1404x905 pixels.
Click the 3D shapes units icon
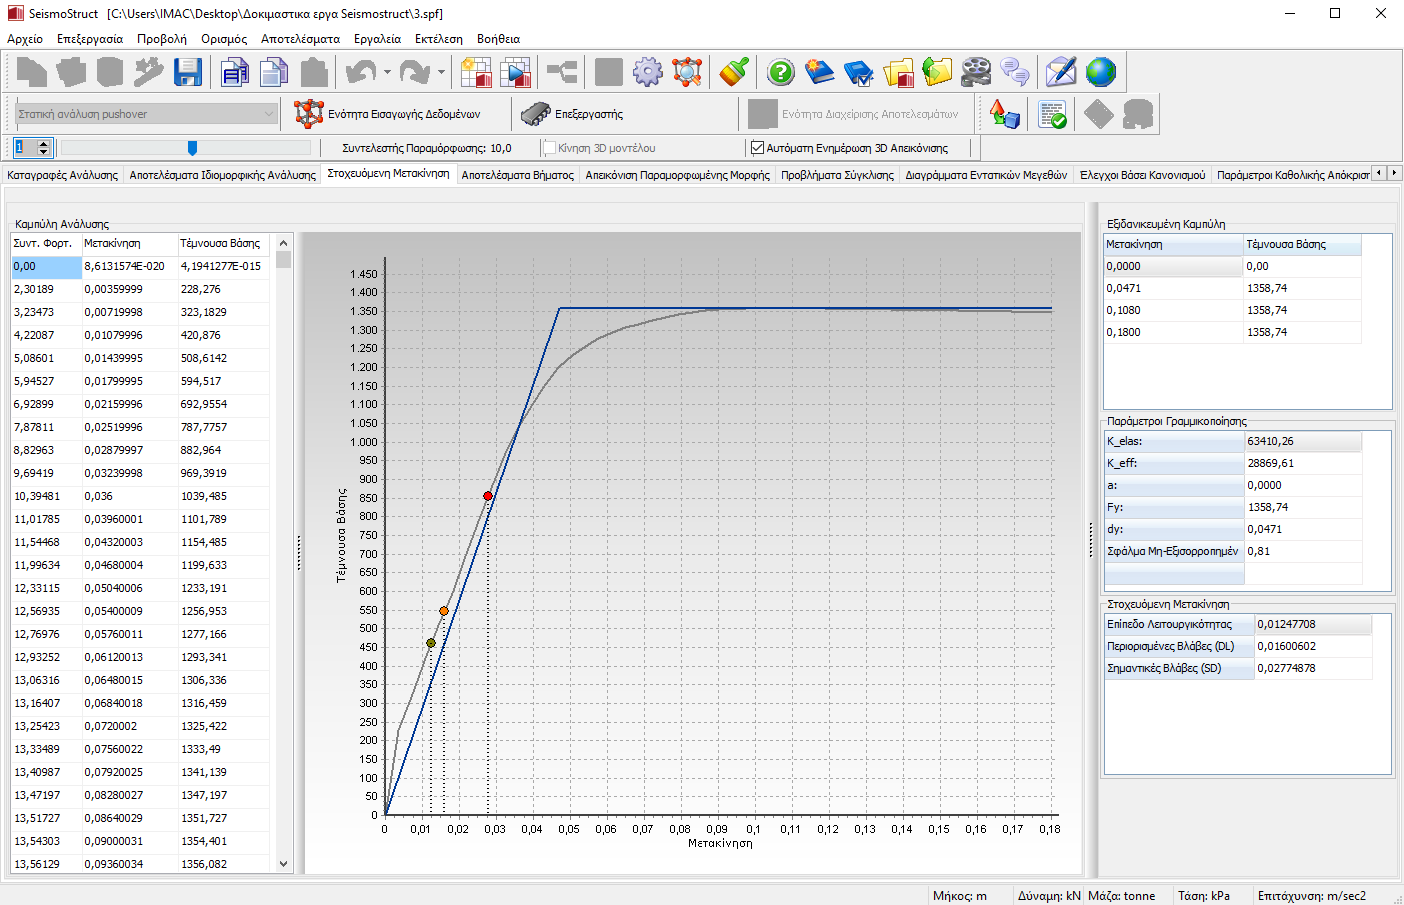point(1005,115)
